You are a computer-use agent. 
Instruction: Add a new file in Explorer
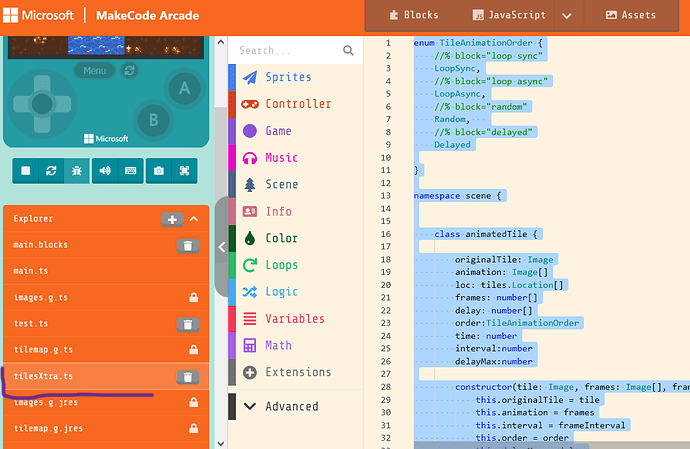click(x=172, y=219)
